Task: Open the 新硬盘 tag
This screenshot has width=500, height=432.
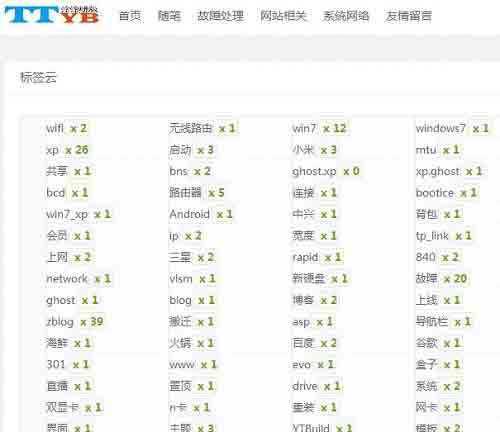Action: (x=308, y=279)
